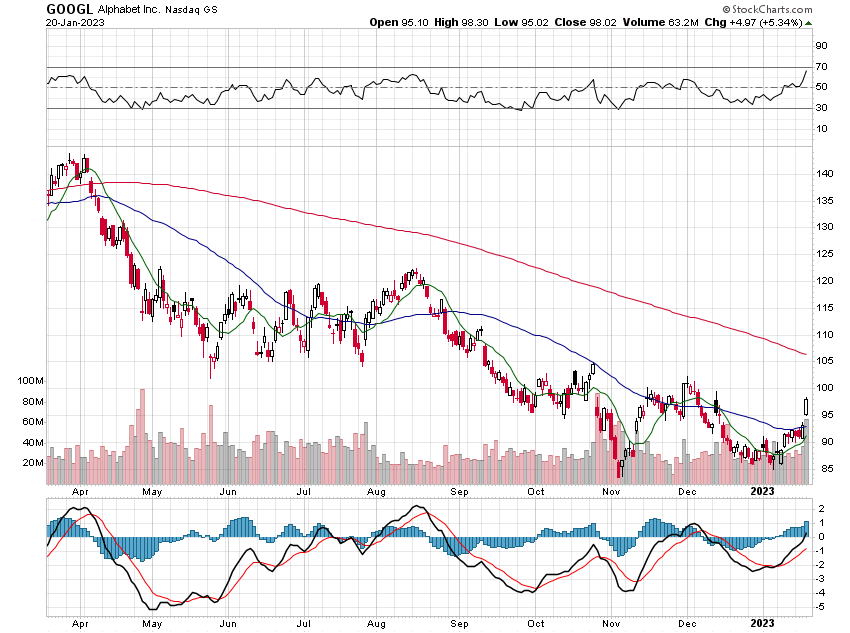Click the 80M volume axis label
The height and width of the screenshot is (633, 850).
point(33,402)
